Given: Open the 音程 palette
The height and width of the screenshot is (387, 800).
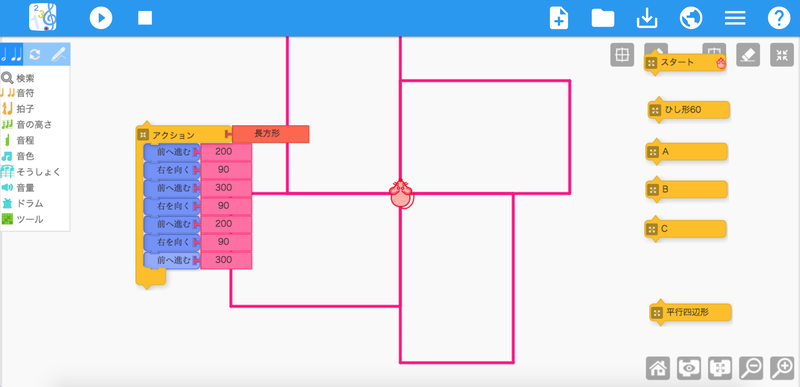Looking at the screenshot, I should point(18,140).
